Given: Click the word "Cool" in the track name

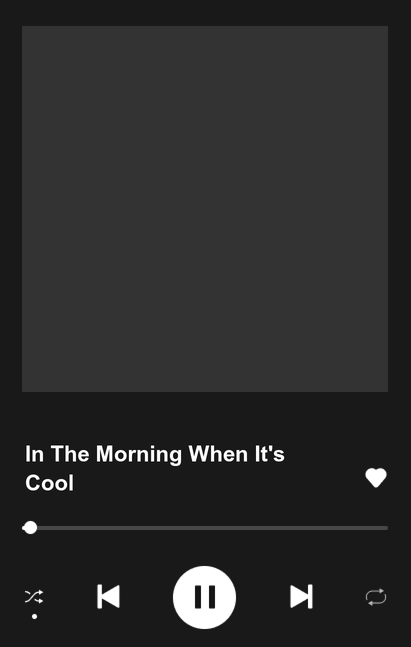Looking at the screenshot, I should 50,483.
